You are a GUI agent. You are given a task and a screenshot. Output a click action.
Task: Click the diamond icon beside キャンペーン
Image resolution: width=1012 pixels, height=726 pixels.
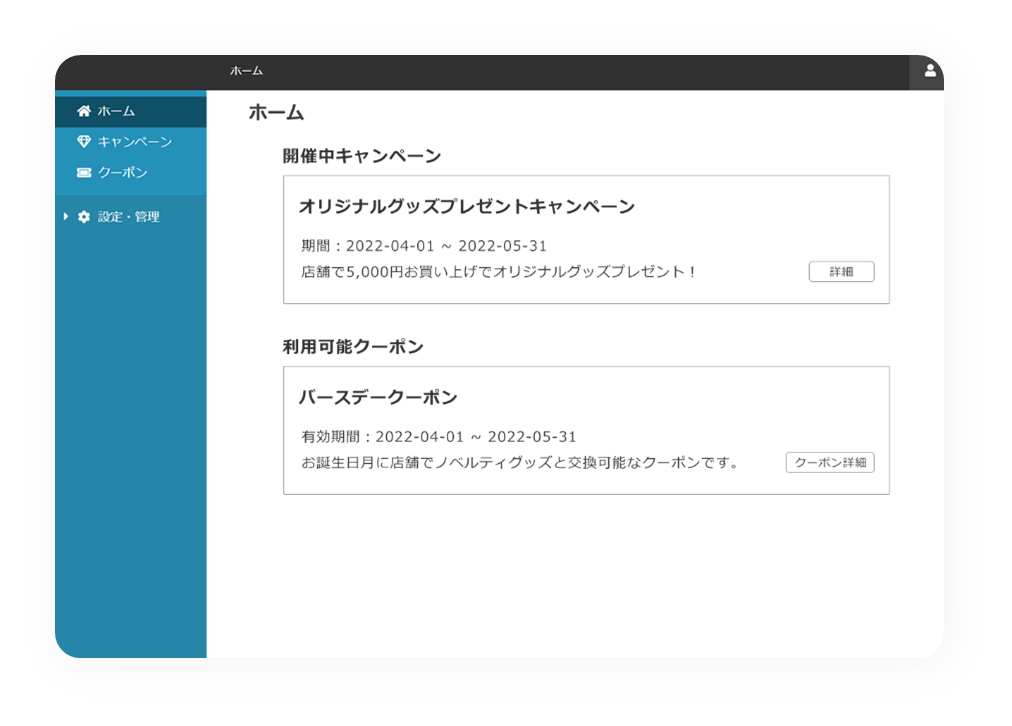coord(84,141)
